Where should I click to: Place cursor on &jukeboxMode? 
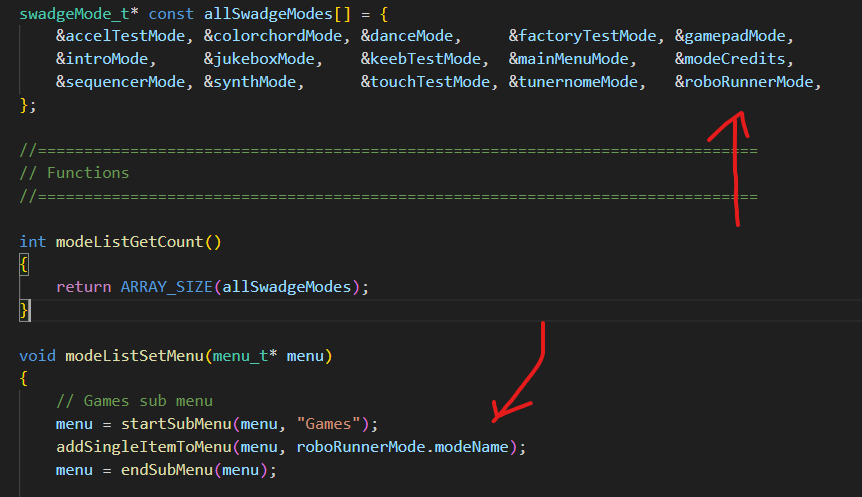[259, 59]
